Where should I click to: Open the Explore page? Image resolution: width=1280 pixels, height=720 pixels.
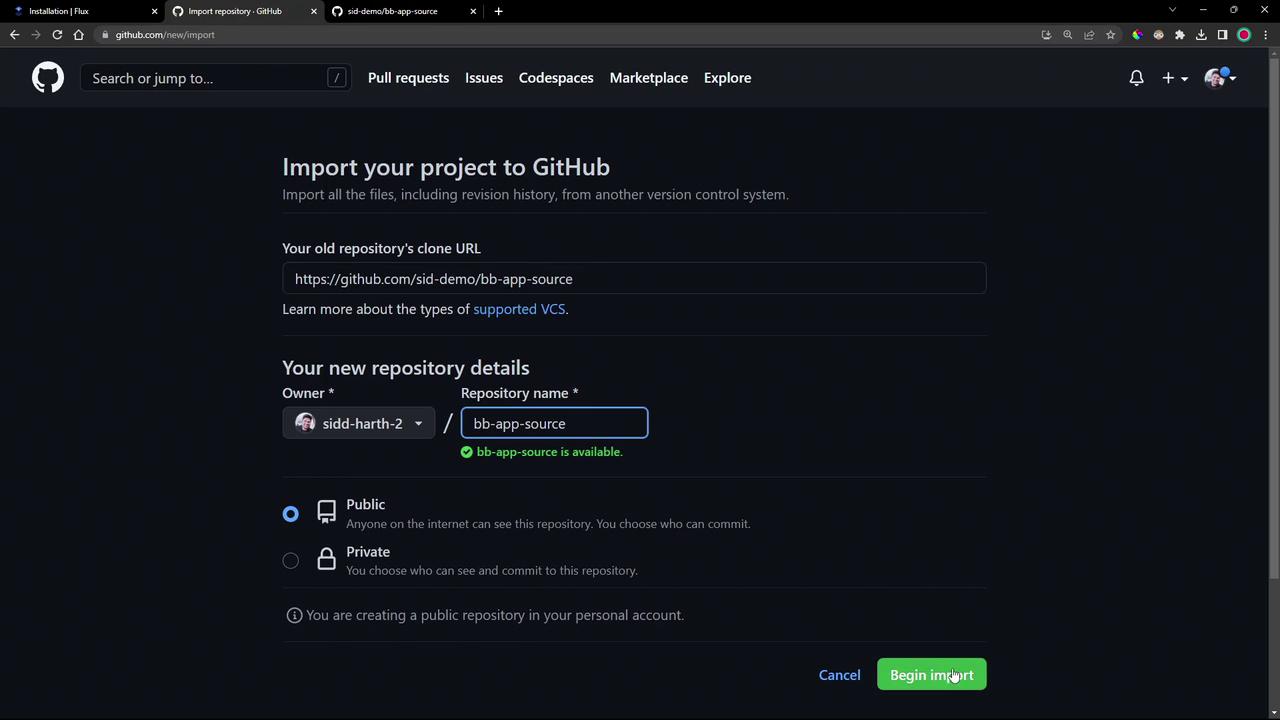click(727, 78)
